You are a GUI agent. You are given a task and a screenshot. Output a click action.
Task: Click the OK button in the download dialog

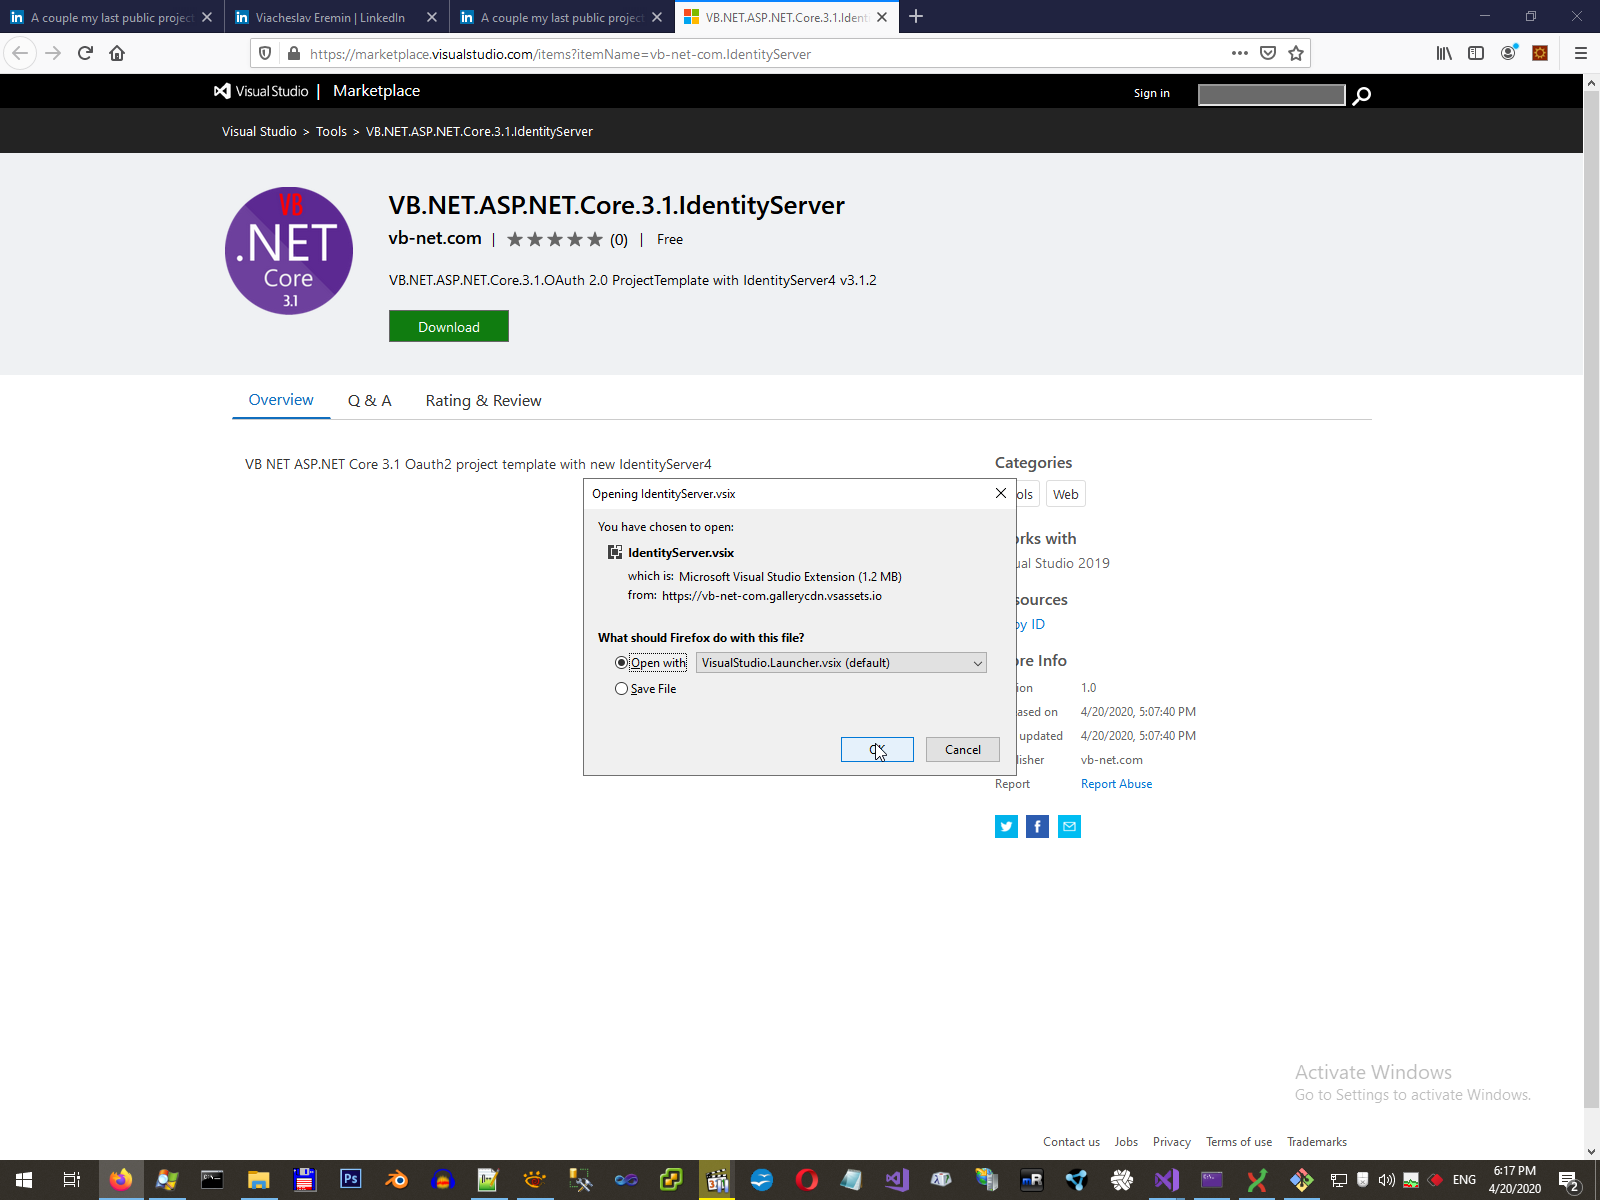[877, 749]
